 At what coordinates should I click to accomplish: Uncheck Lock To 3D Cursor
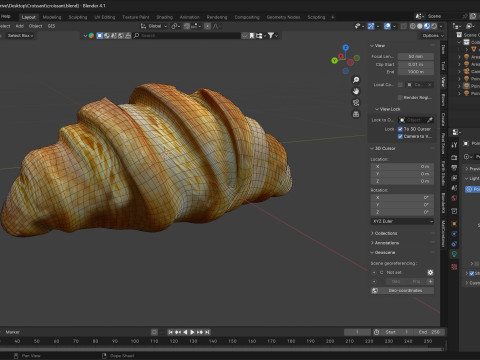tap(400, 129)
